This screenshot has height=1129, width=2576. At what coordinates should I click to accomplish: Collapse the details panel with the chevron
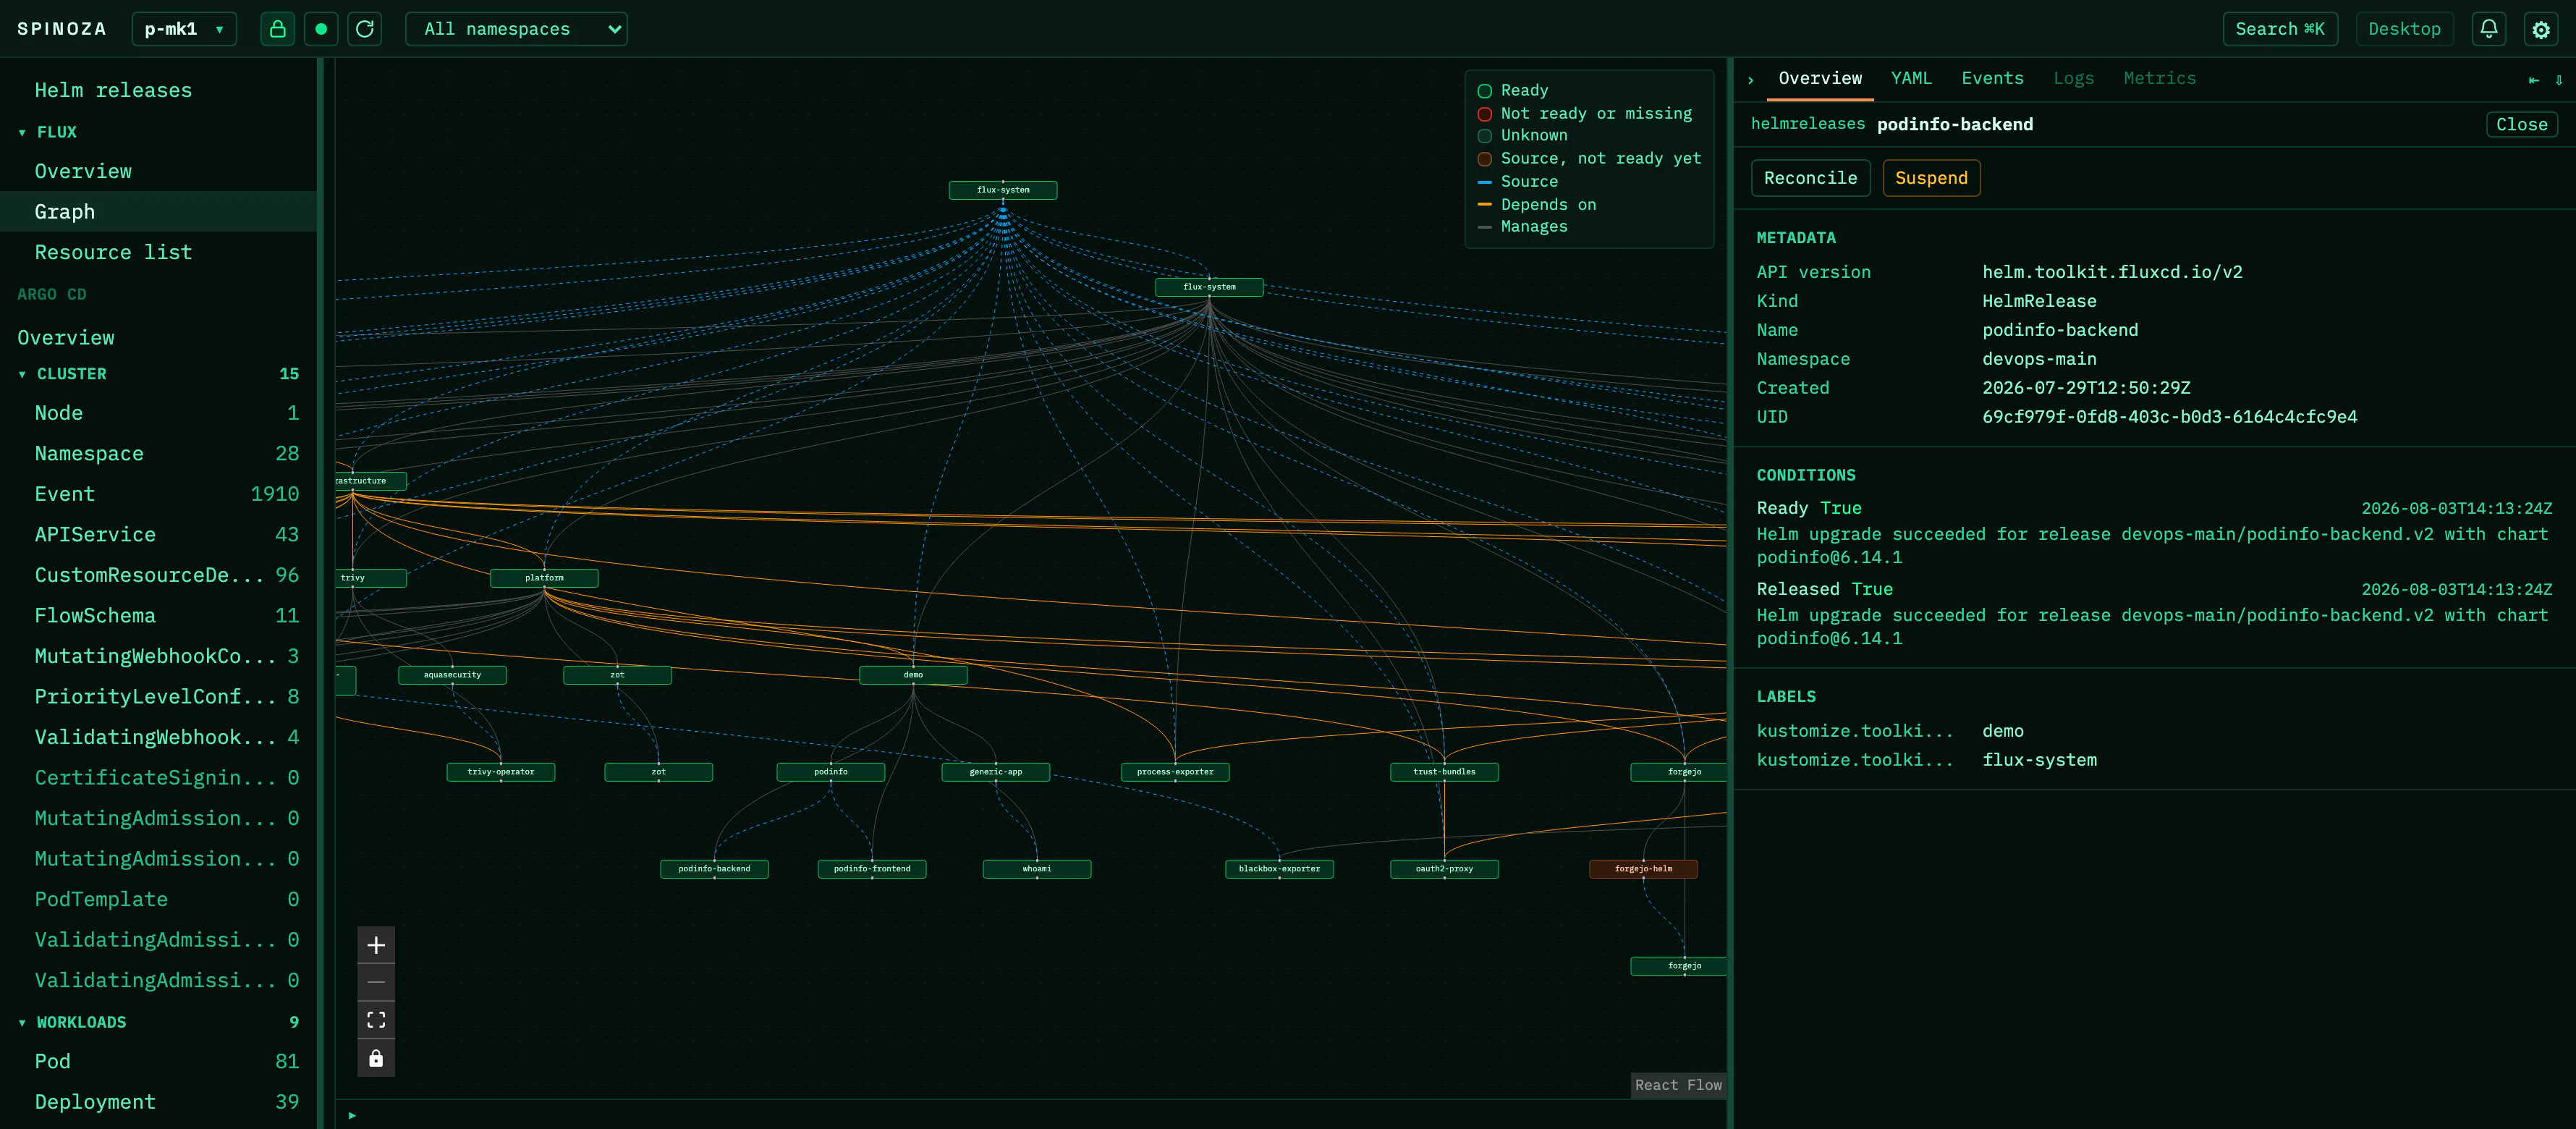1750,79
